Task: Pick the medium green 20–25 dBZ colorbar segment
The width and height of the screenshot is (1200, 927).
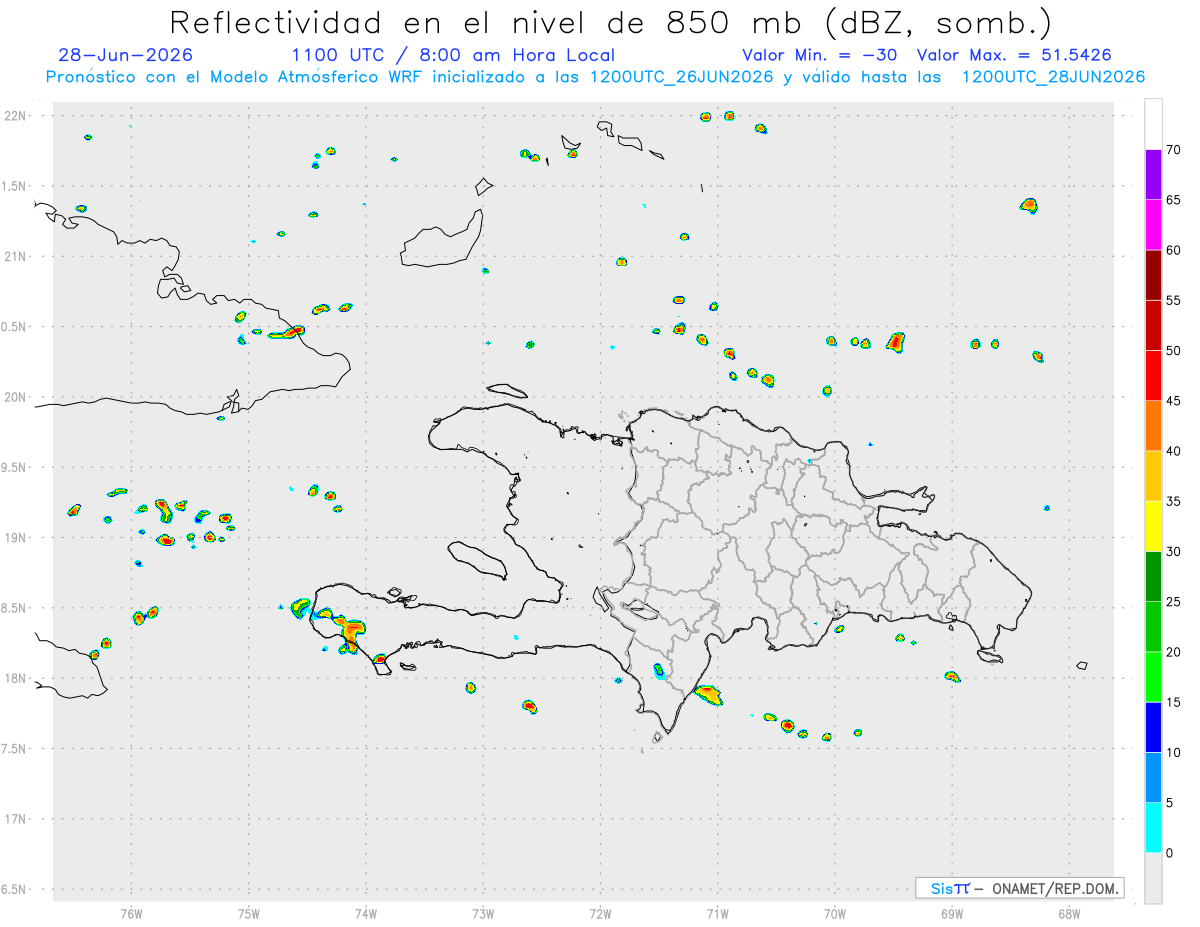Action: pos(1153,627)
